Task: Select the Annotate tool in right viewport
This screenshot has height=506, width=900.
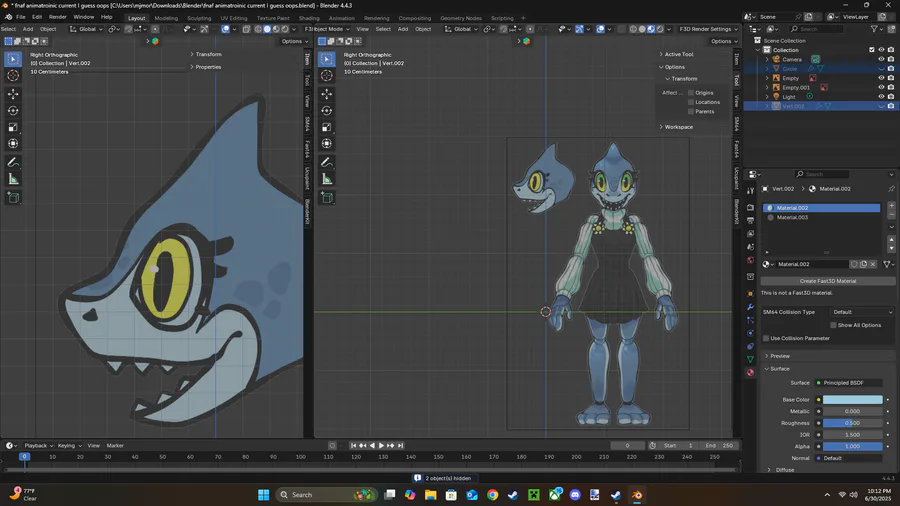Action: [x=327, y=163]
